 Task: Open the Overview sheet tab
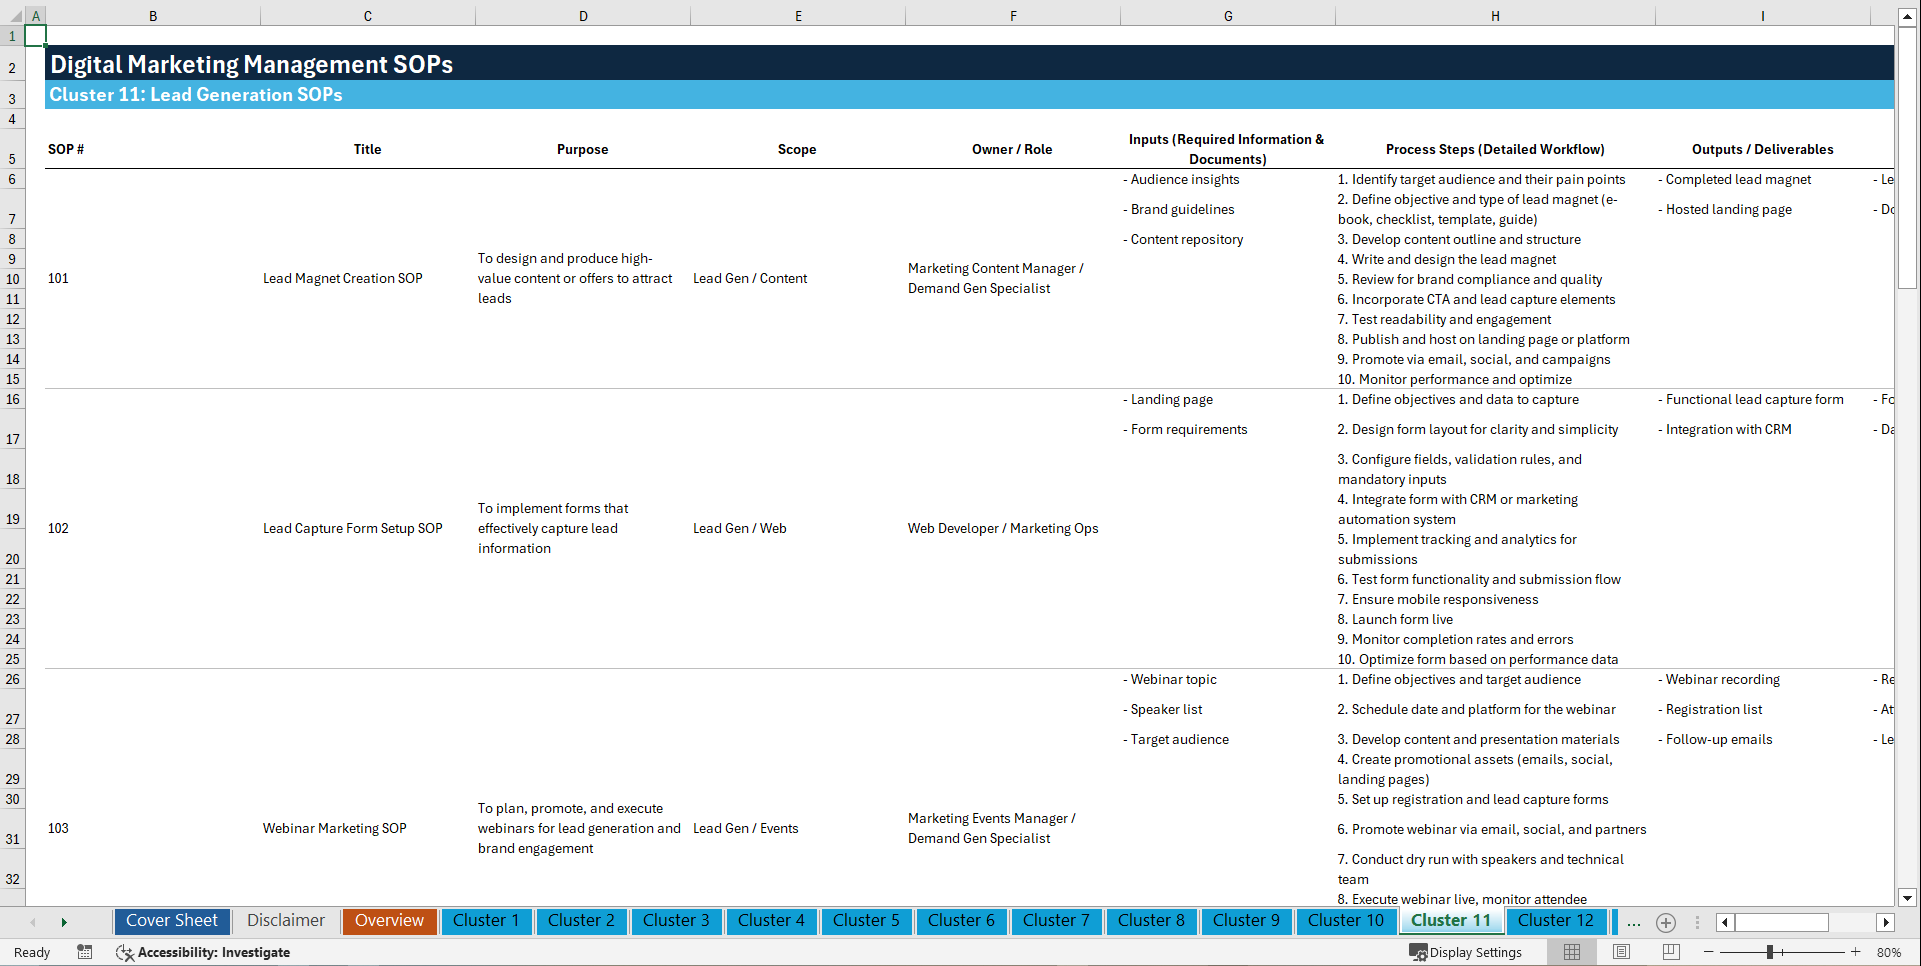(389, 921)
